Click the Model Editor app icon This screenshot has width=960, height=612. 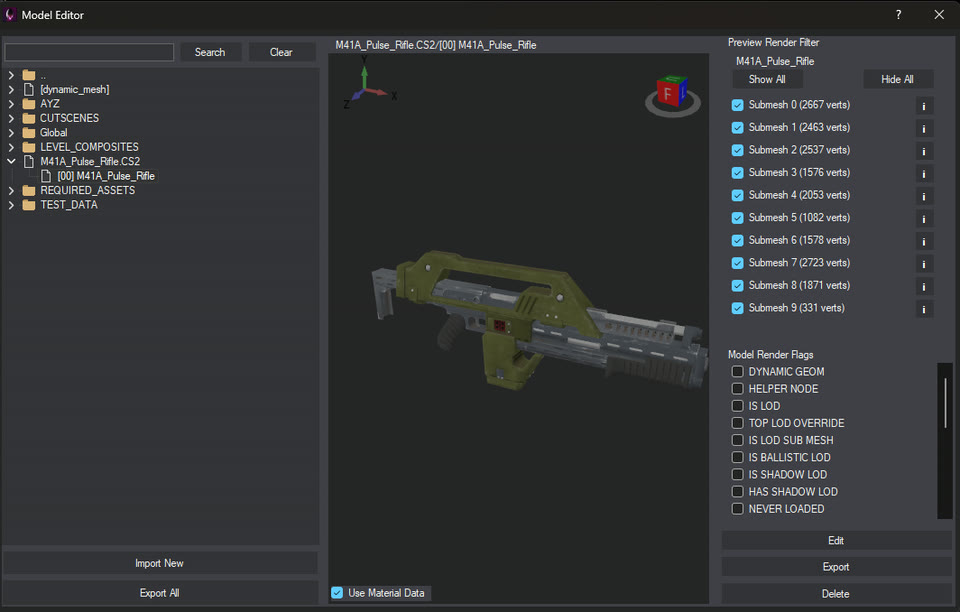[x=10, y=15]
